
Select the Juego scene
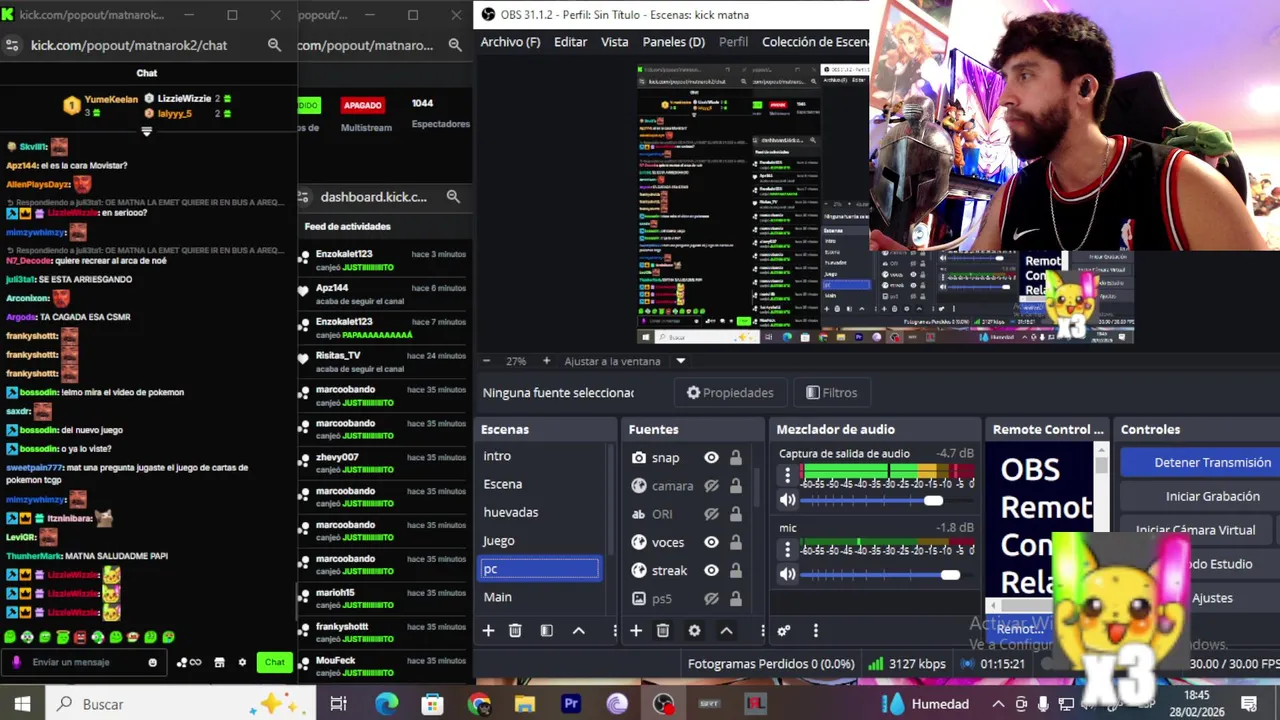540,541
